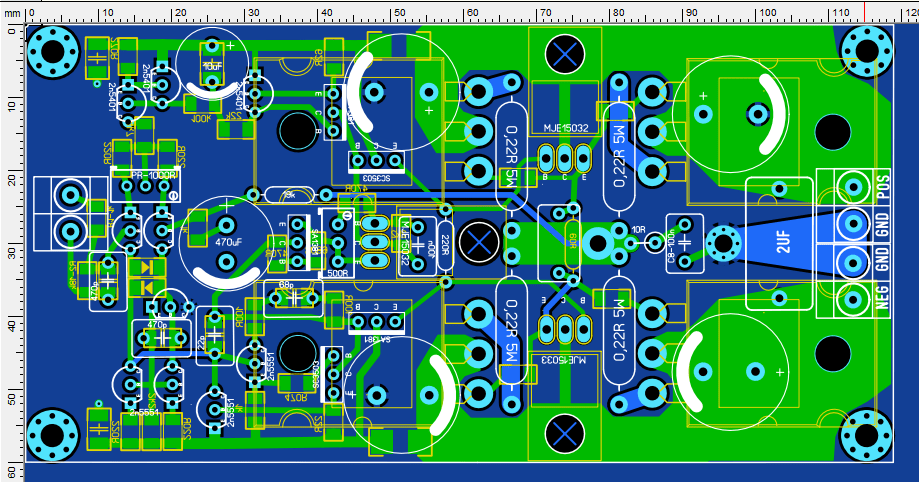
Task: Click the lower-left 0,22R 5W resistor
Action: click(512, 330)
